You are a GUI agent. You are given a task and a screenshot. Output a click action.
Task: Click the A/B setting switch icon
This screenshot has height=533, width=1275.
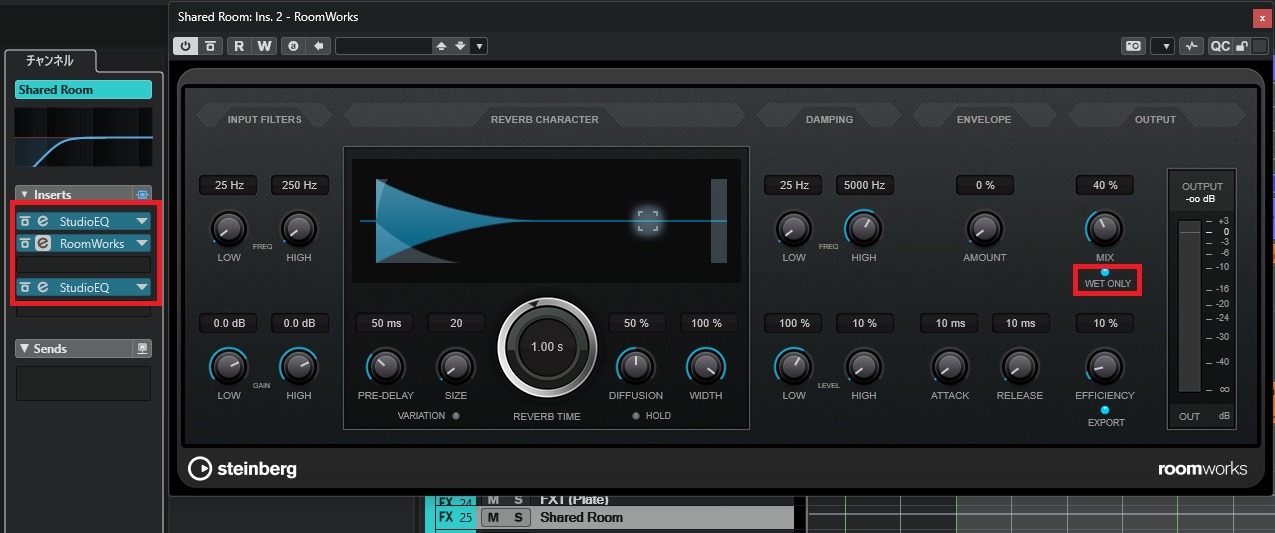pyautogui.click(x=293, y=46)
